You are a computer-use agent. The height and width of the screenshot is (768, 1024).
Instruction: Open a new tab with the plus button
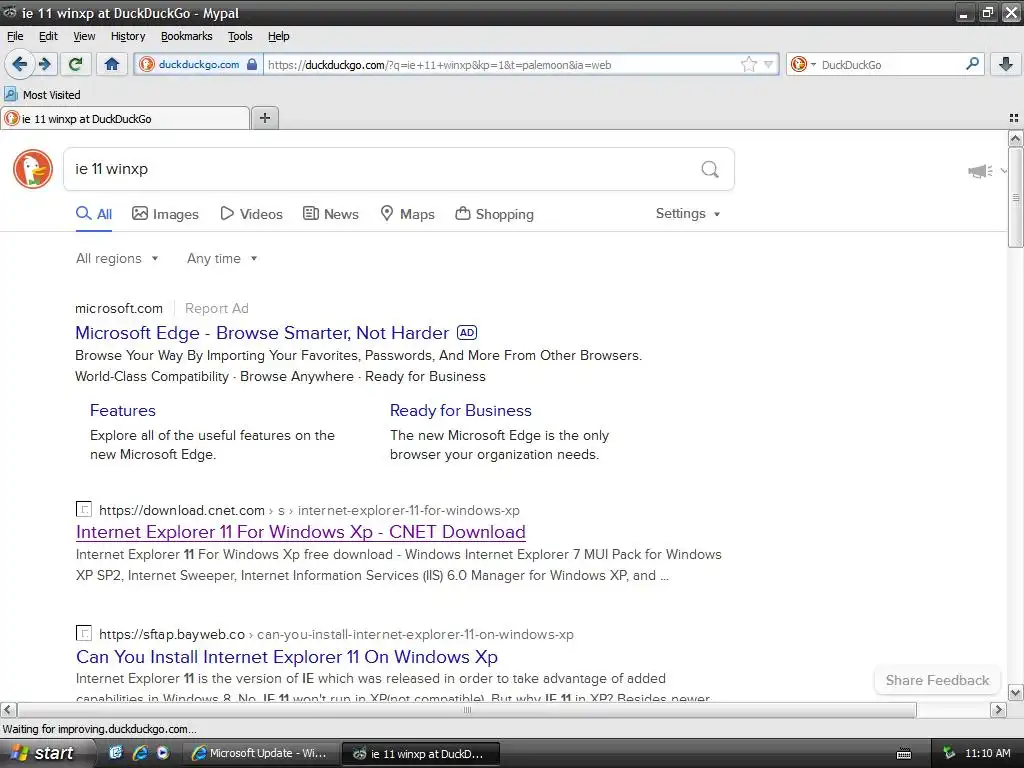[264, 118]
